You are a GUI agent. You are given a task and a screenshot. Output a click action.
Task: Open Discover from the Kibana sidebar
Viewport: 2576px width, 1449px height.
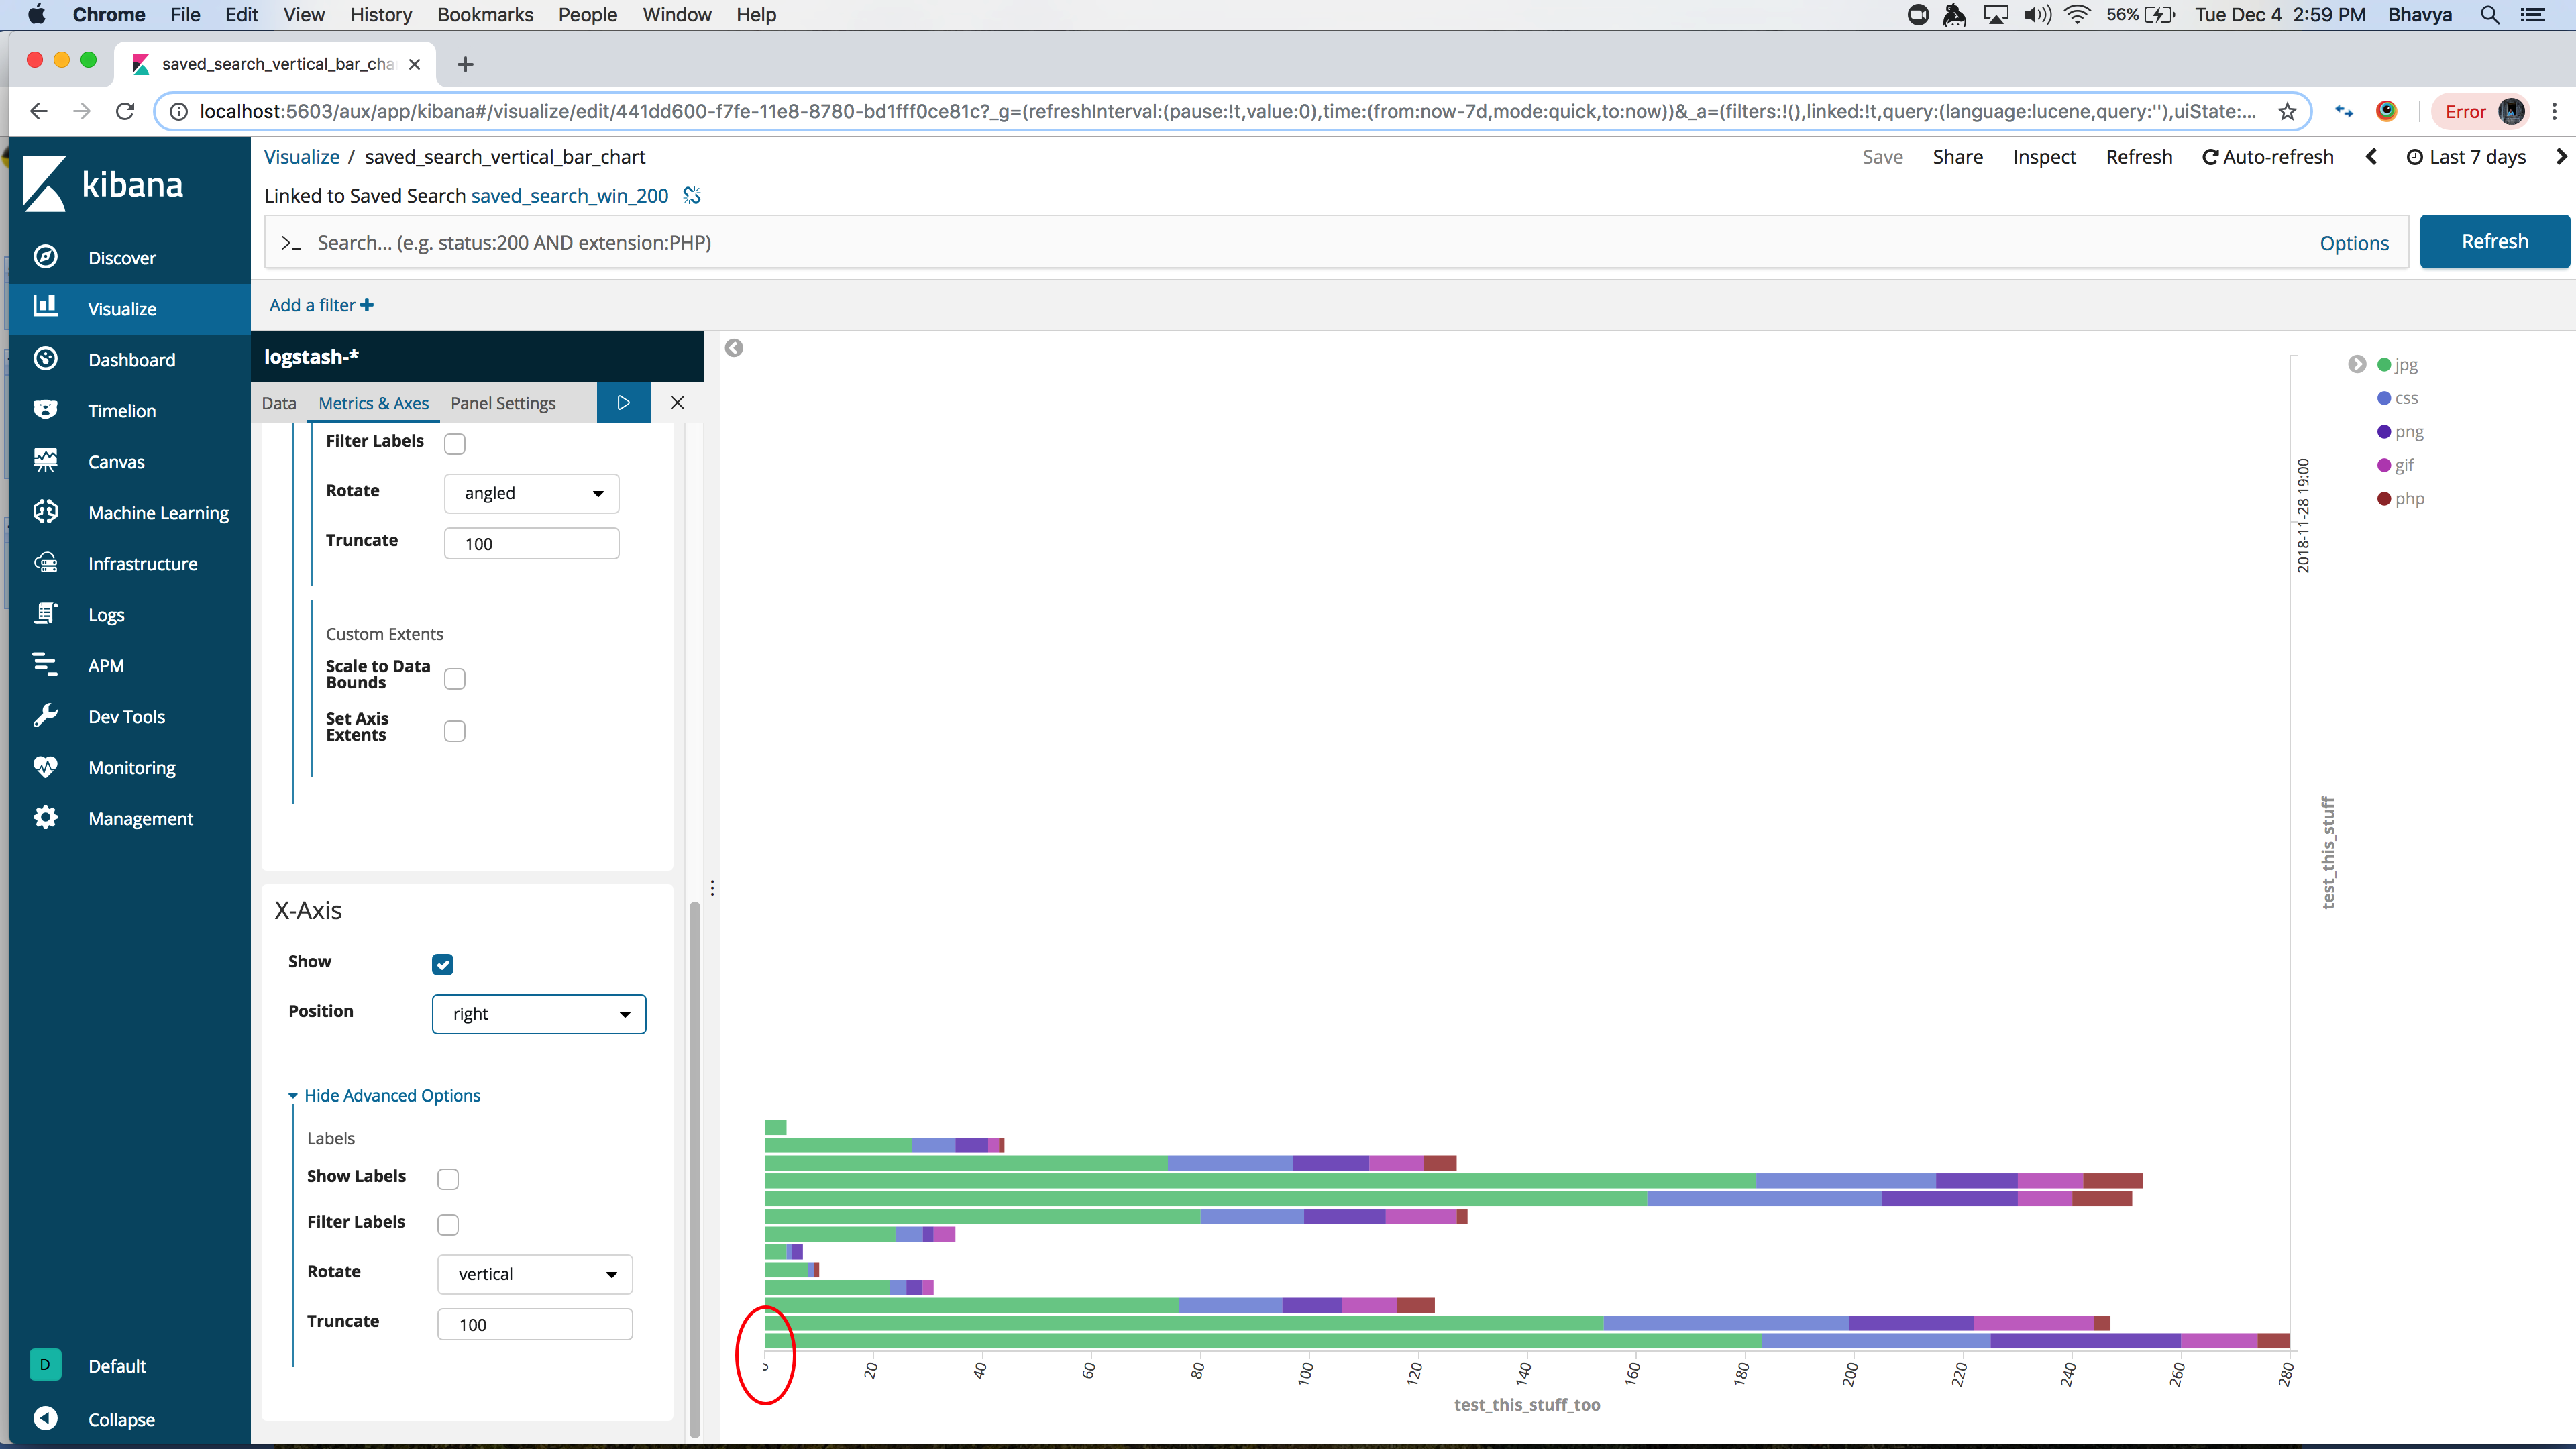coord(122,258)
